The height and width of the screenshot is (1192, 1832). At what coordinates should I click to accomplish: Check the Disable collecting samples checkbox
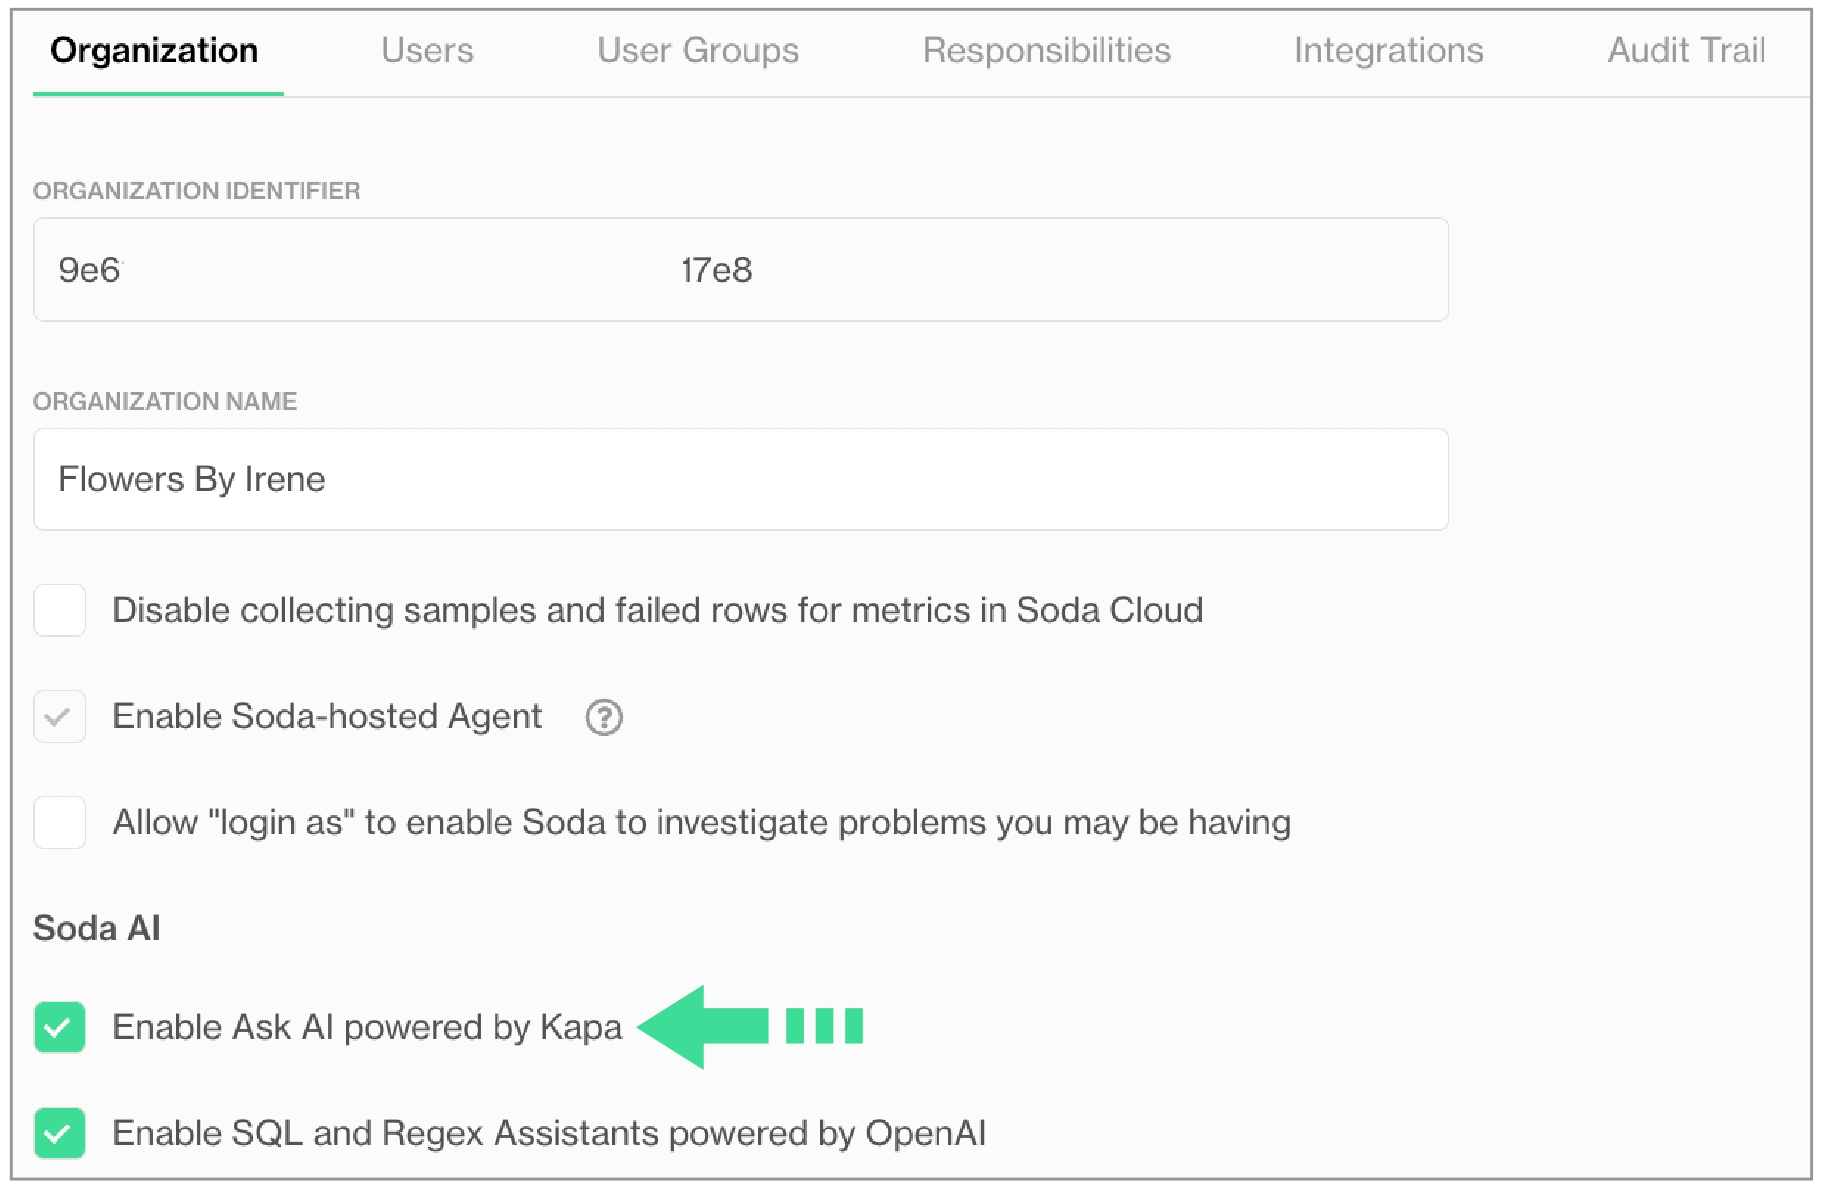click(60, 611)
